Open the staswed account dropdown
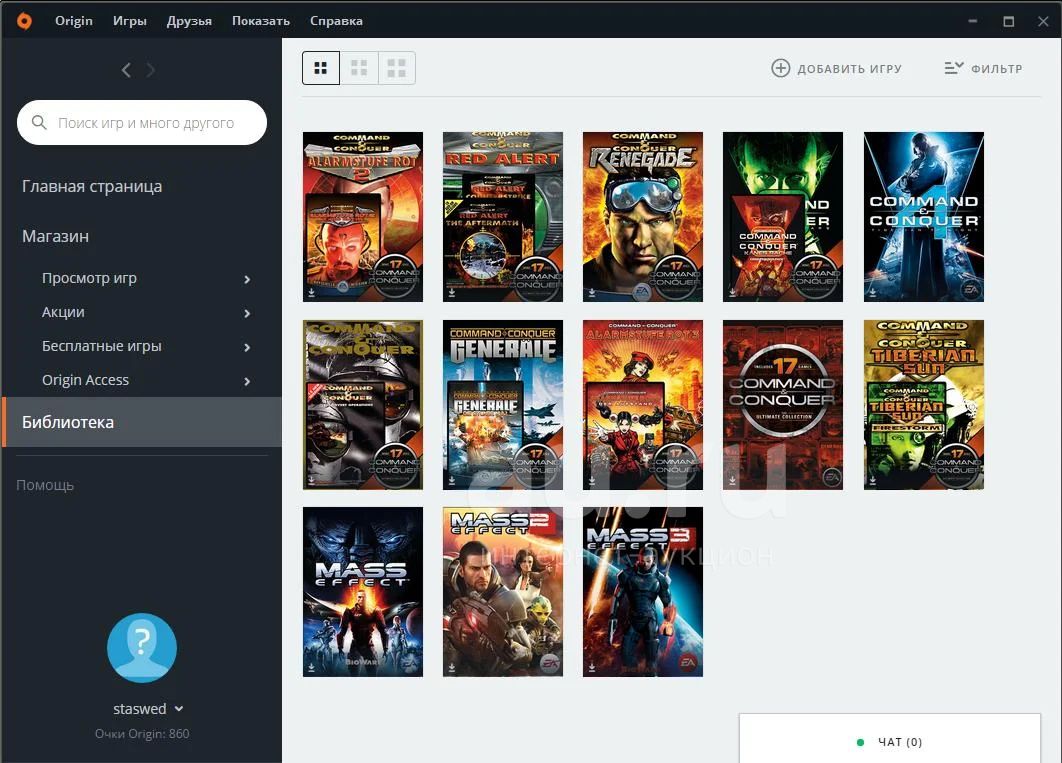The image size is (1062, 763). click(x=148, y=709)
